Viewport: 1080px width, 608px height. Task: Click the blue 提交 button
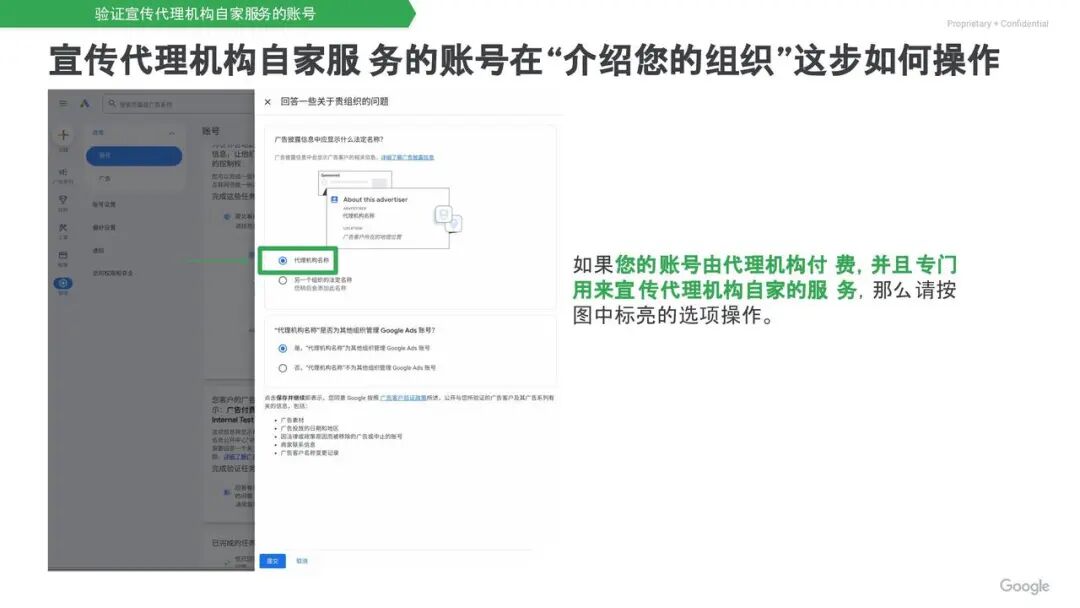[273, 561]
